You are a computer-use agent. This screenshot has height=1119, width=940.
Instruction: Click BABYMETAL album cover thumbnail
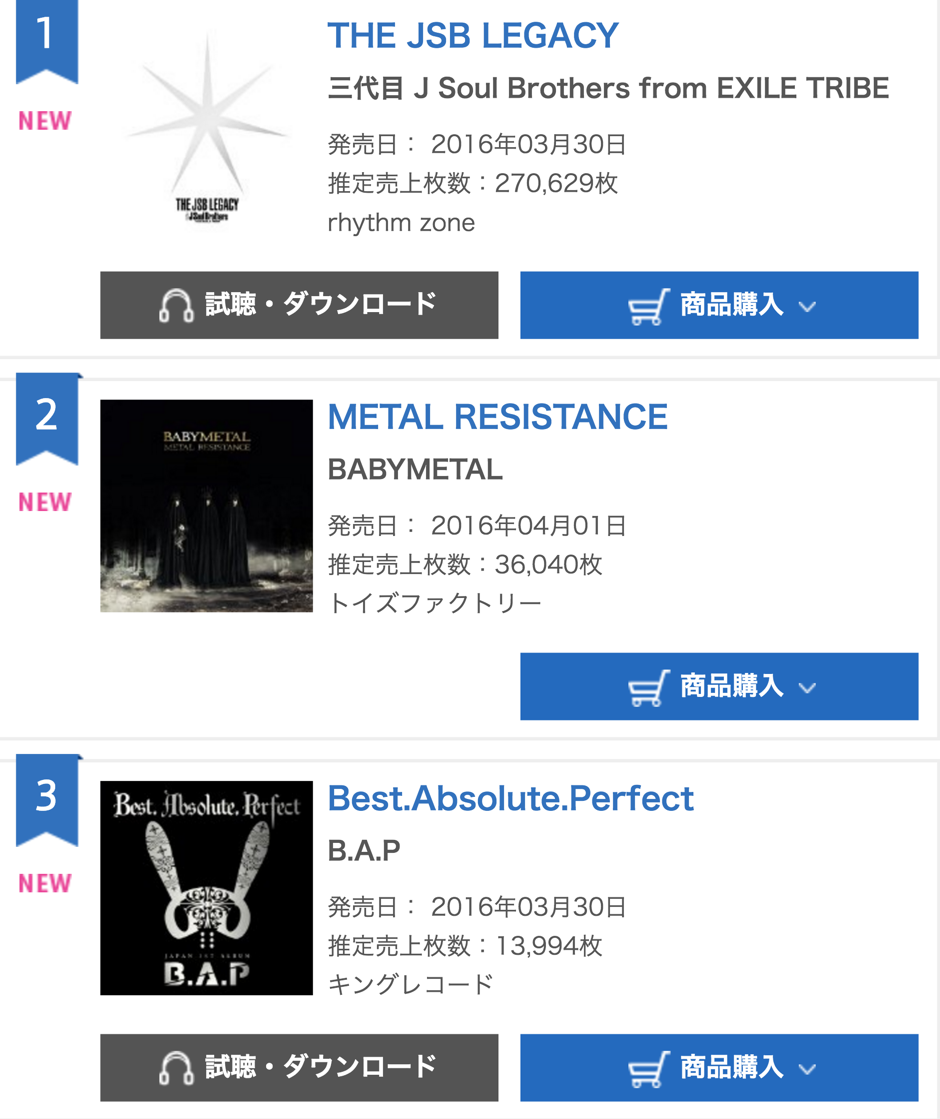[207, 506]
